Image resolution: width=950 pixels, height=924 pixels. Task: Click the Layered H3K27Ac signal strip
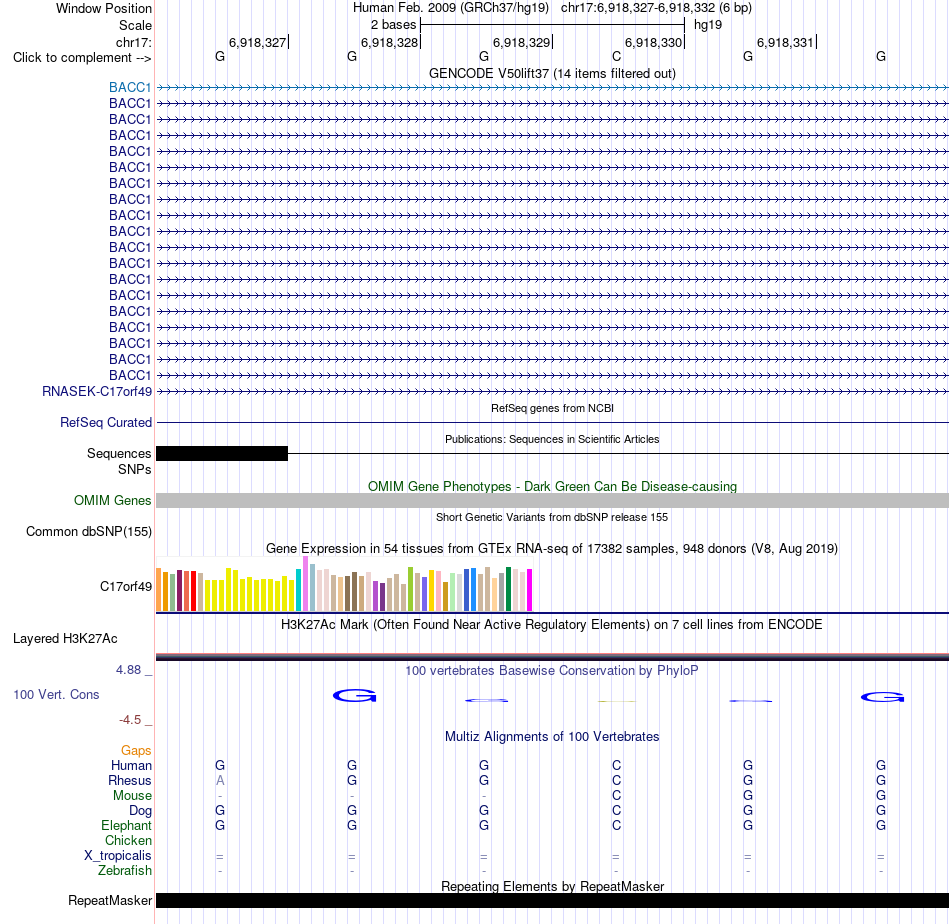coord(553,657)
